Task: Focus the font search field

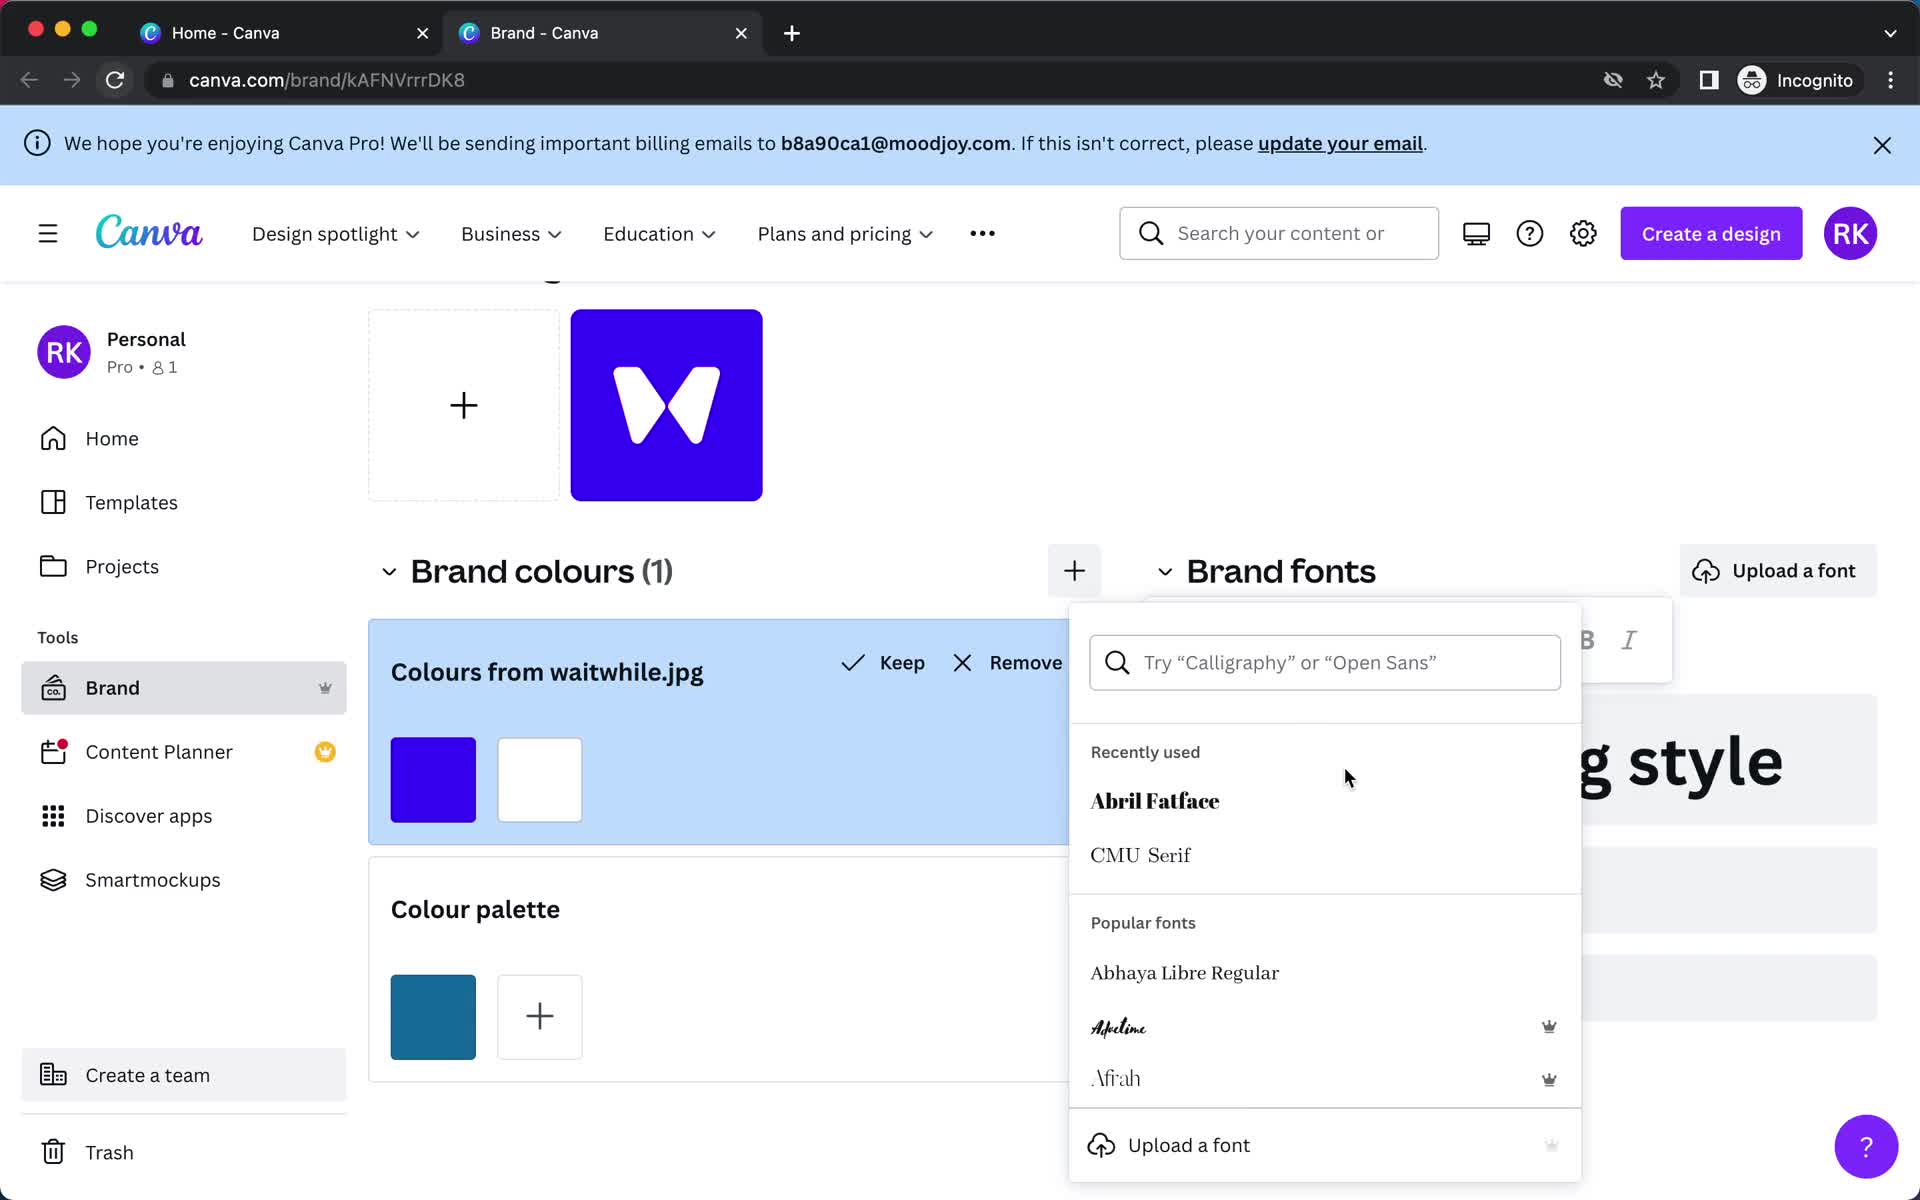Action: [1325, 663]
